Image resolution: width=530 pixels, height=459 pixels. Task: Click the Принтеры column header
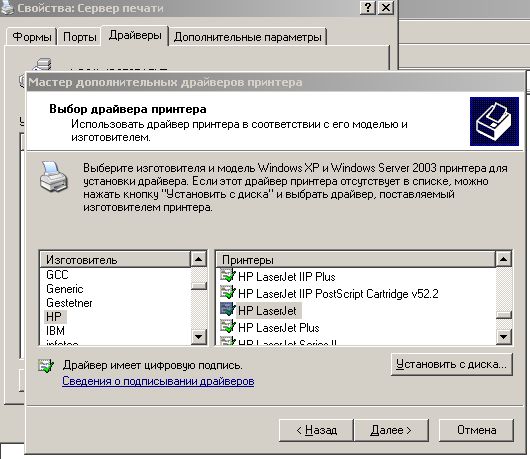356,260
